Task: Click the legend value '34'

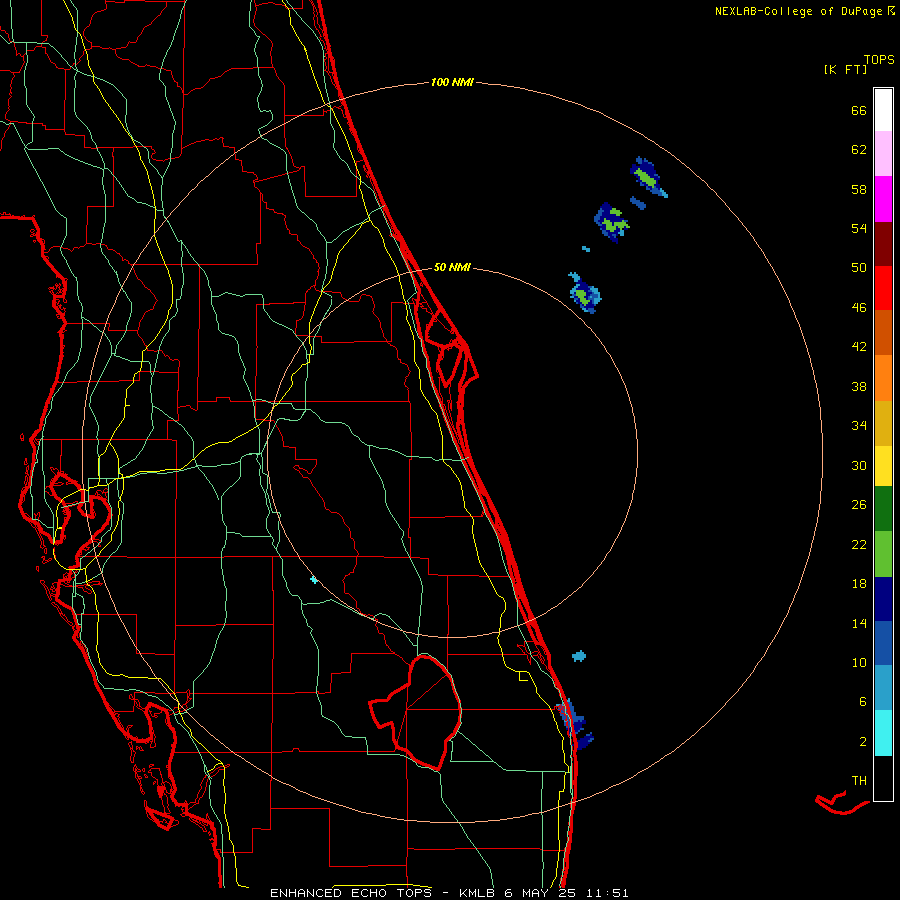Action: [859, 426]
